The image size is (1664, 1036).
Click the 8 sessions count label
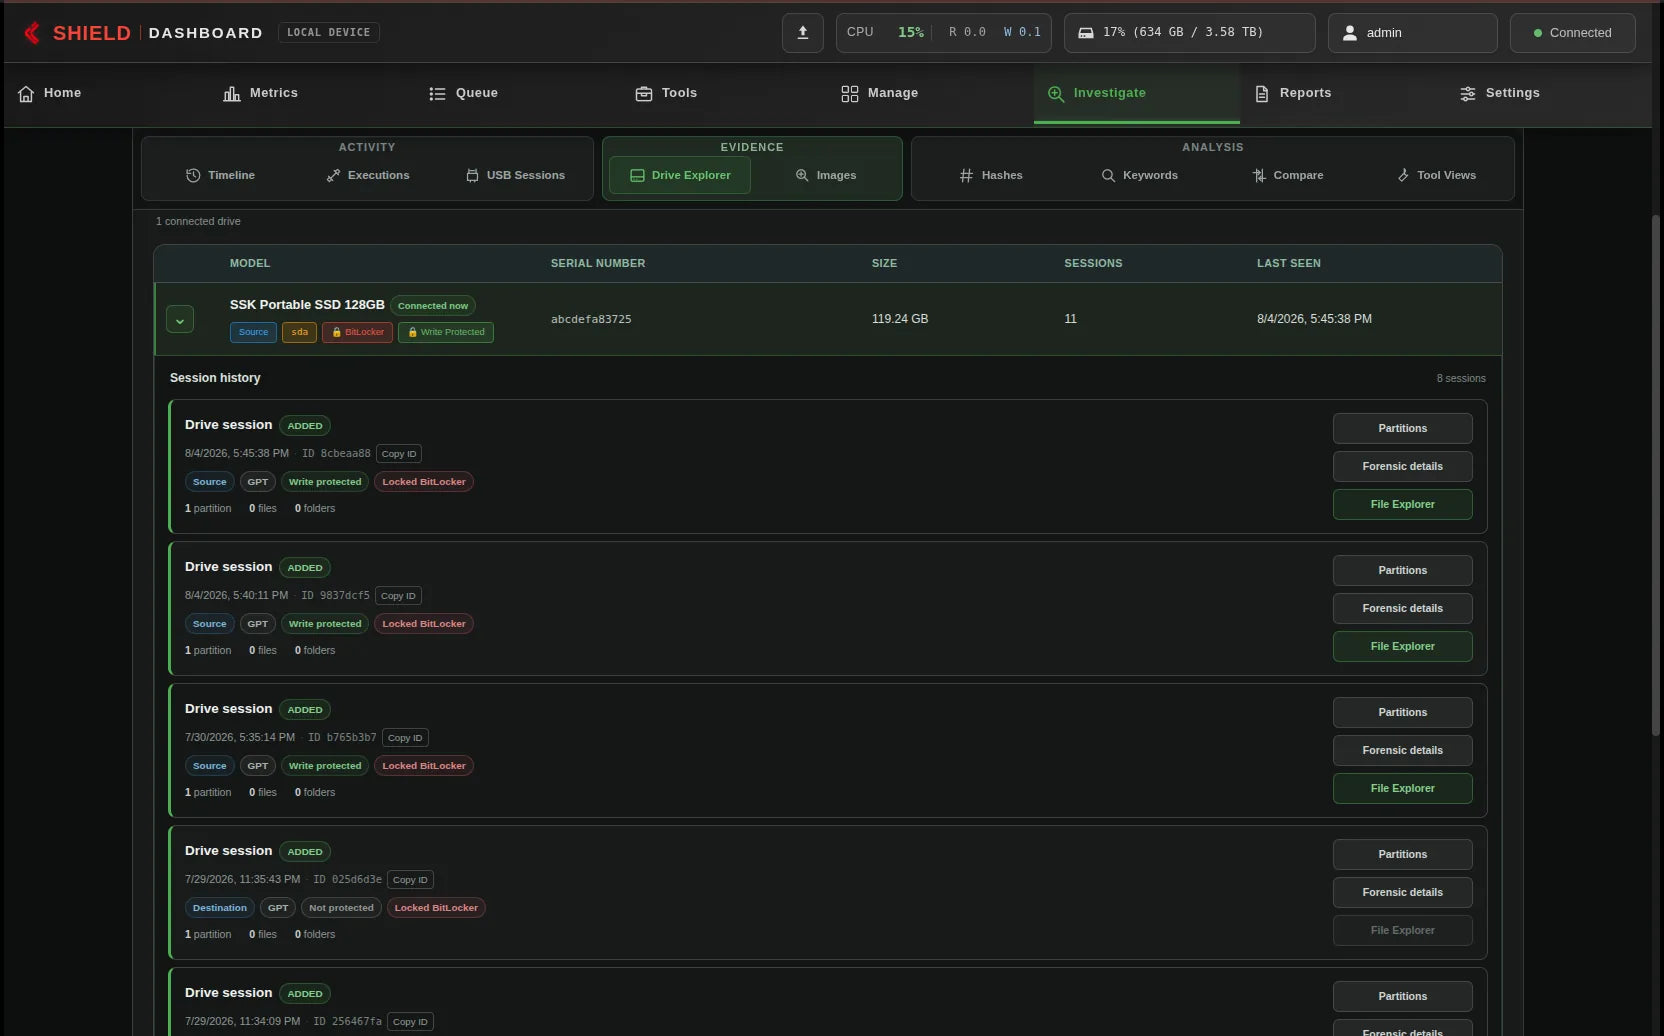tap(1461, 379)
